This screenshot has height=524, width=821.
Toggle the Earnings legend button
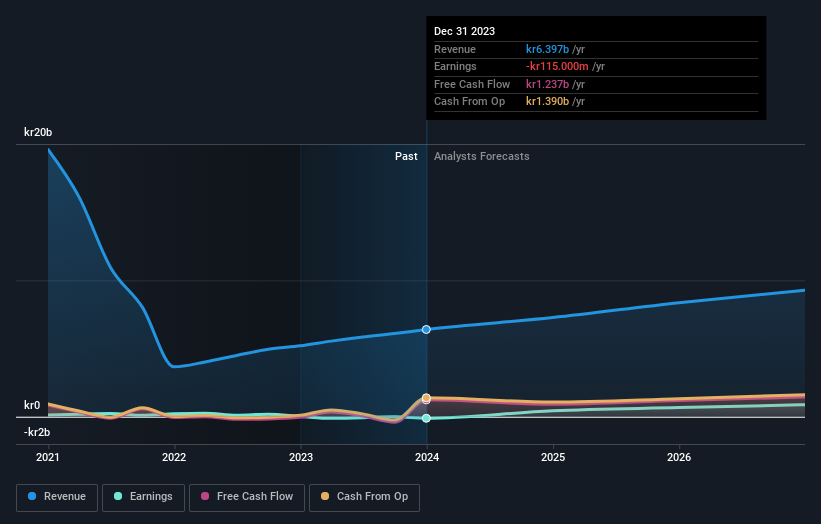pos(143,497)
